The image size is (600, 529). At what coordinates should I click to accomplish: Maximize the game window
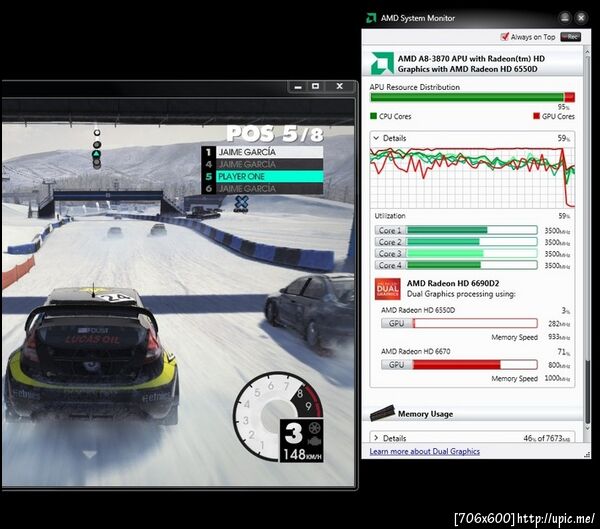point(315,87)
